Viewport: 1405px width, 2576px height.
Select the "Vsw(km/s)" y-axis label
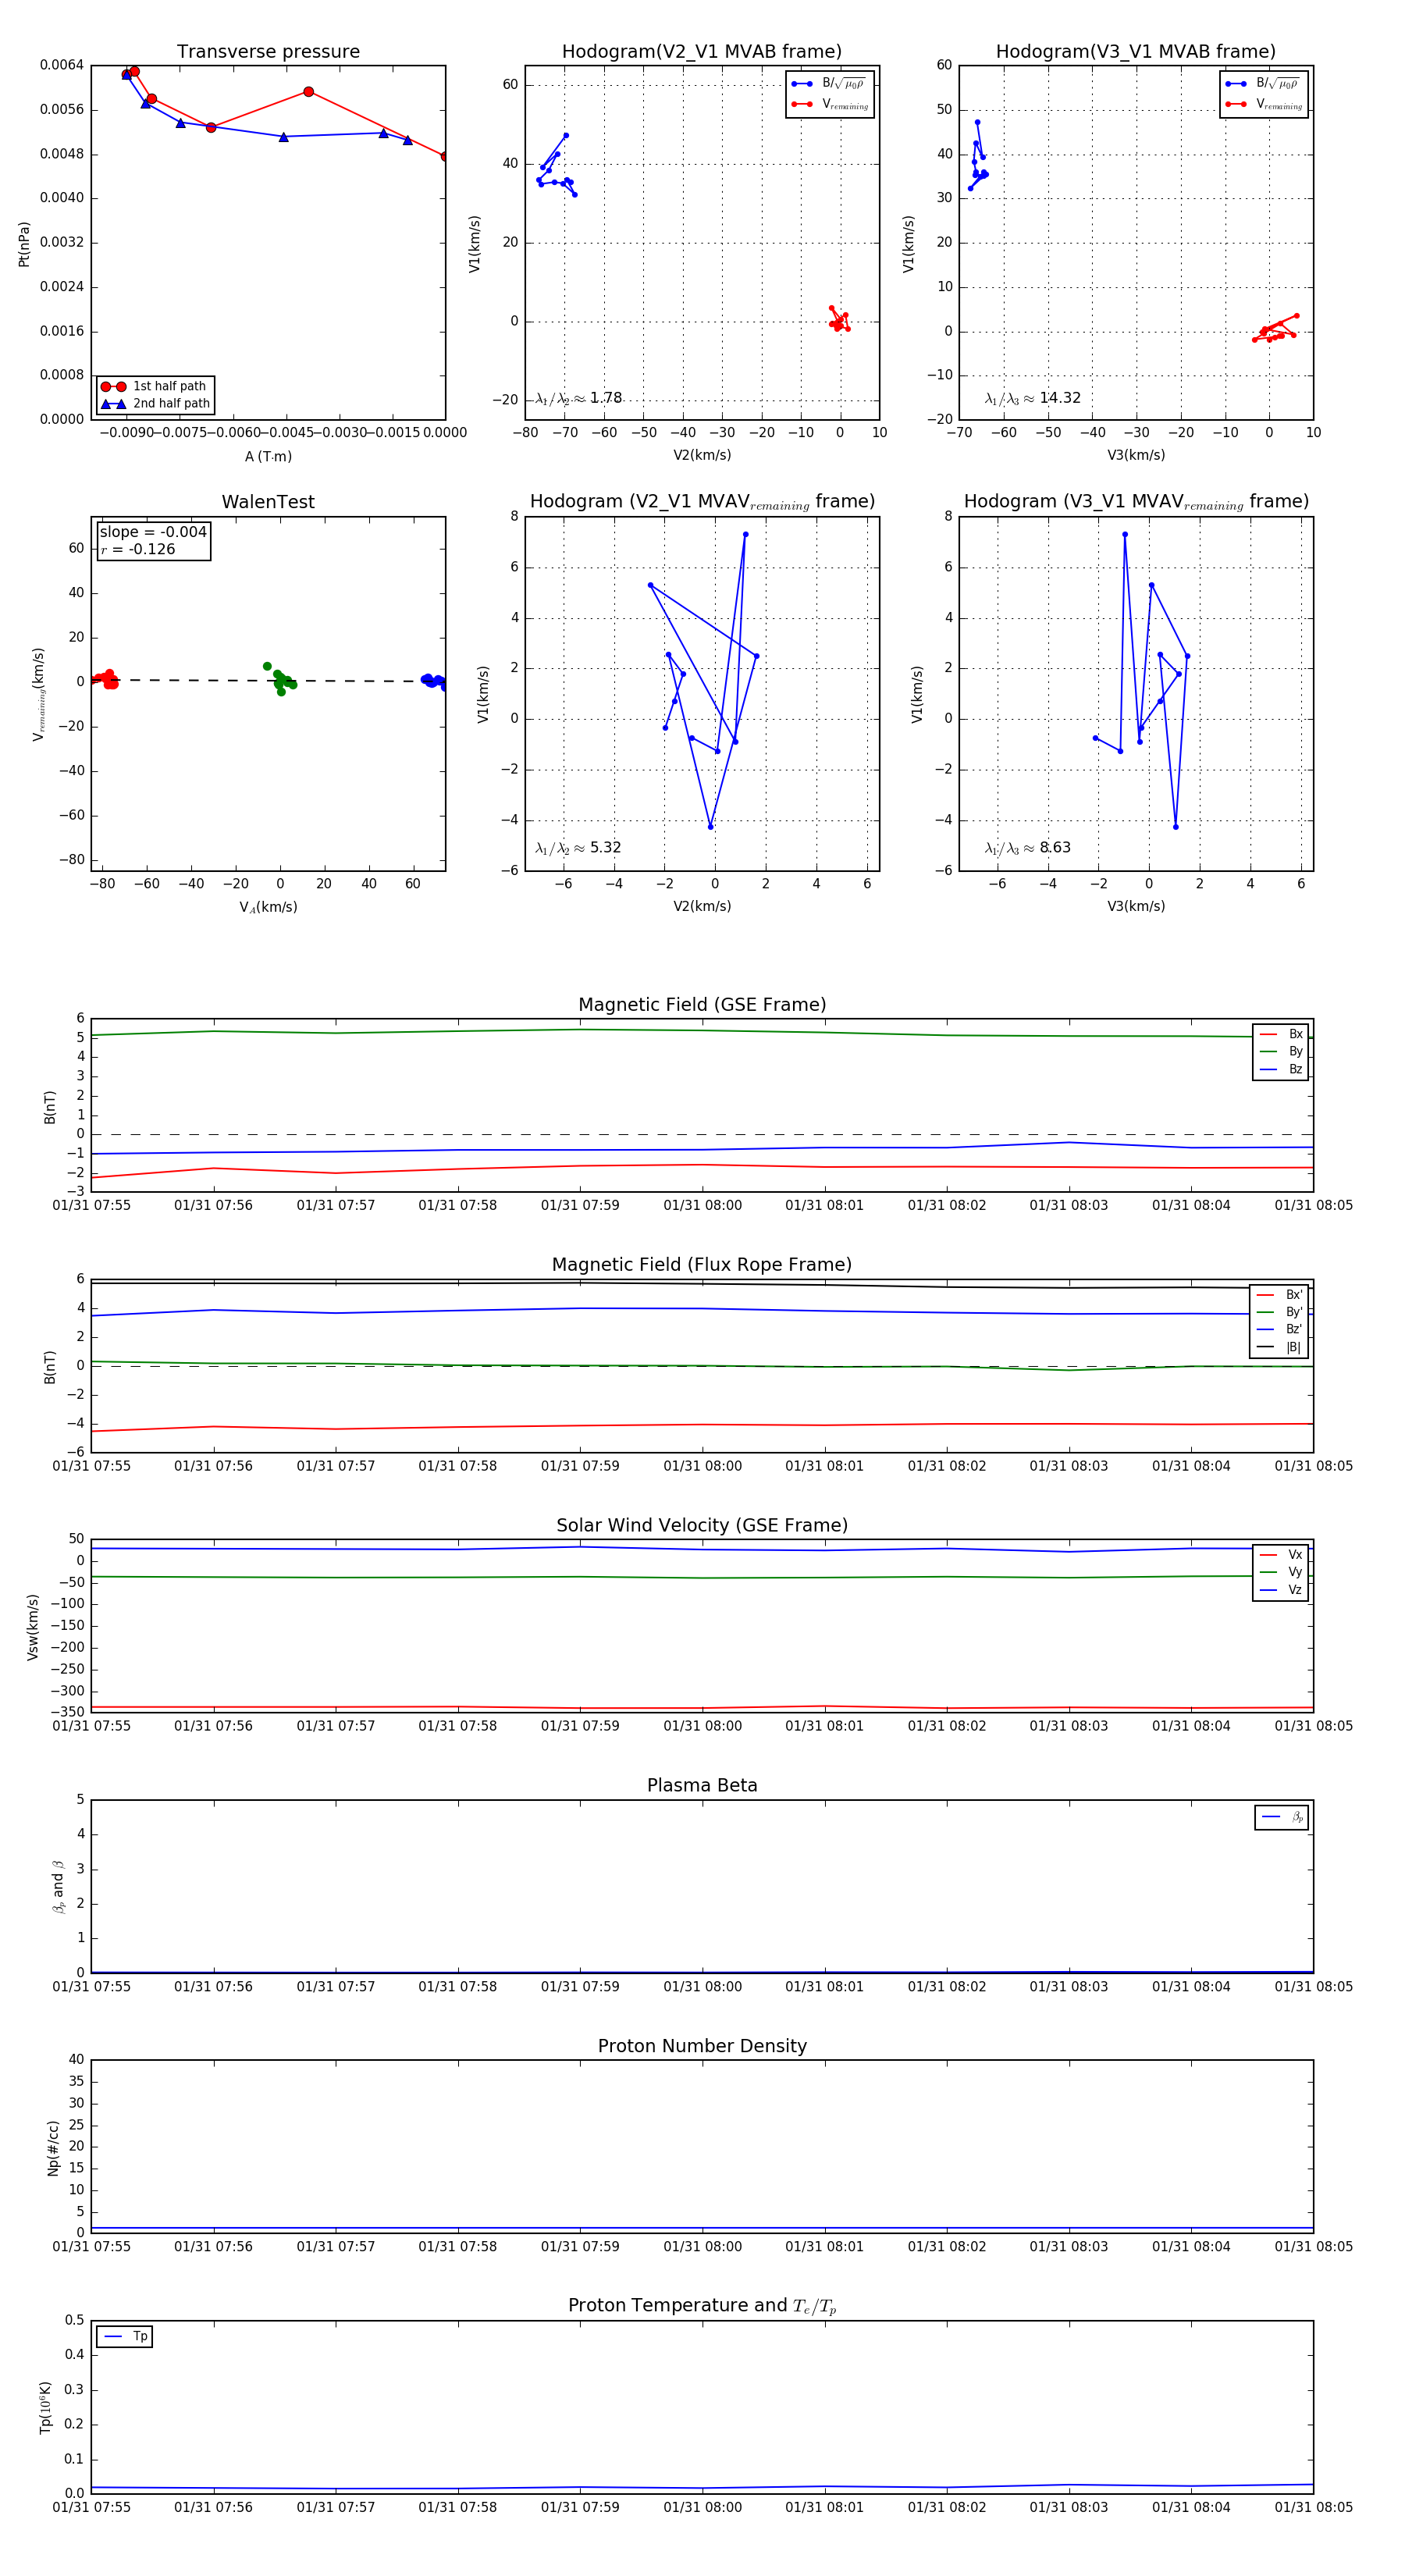(x=33, y=1628)
